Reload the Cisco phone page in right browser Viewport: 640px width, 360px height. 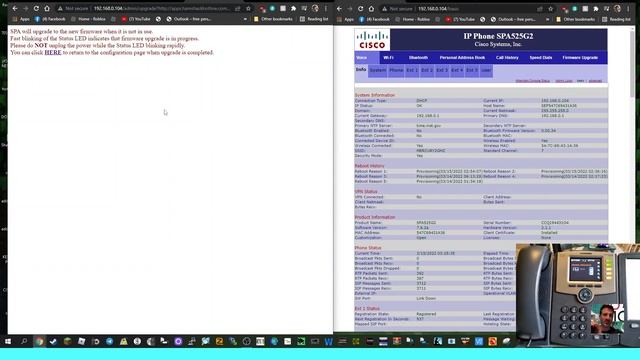click(x=360, y=9)
